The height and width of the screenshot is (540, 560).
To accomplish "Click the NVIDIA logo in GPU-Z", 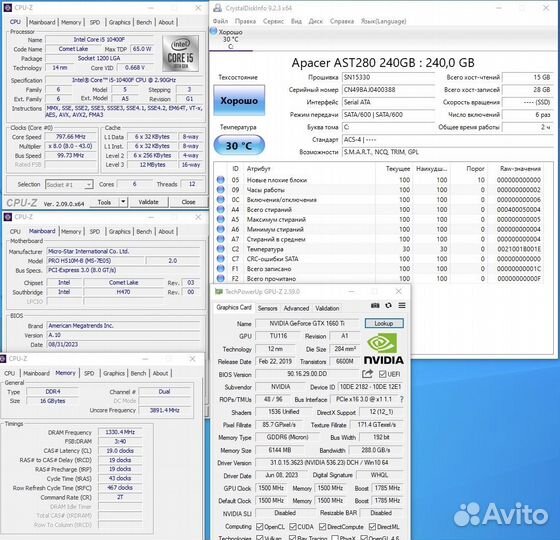I will [384, 349].
